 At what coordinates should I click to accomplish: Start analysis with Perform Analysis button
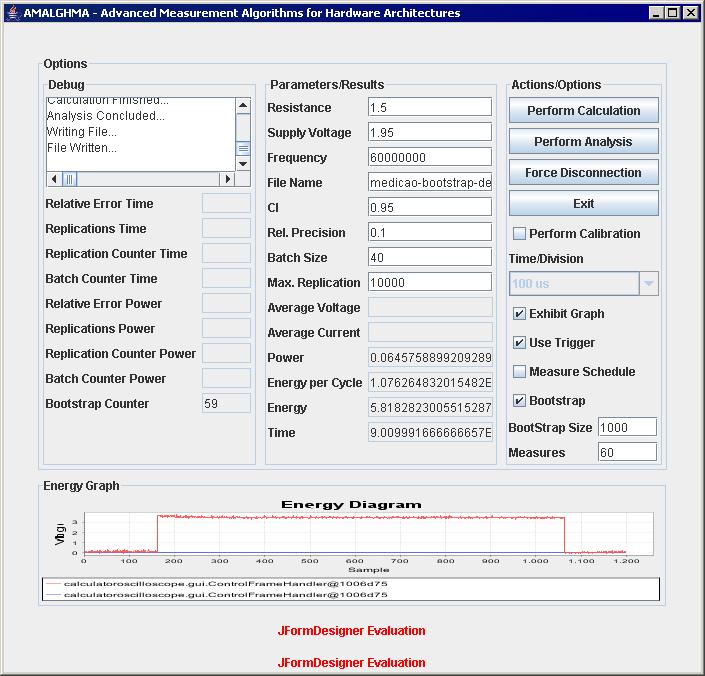click(x=584, y=141)
